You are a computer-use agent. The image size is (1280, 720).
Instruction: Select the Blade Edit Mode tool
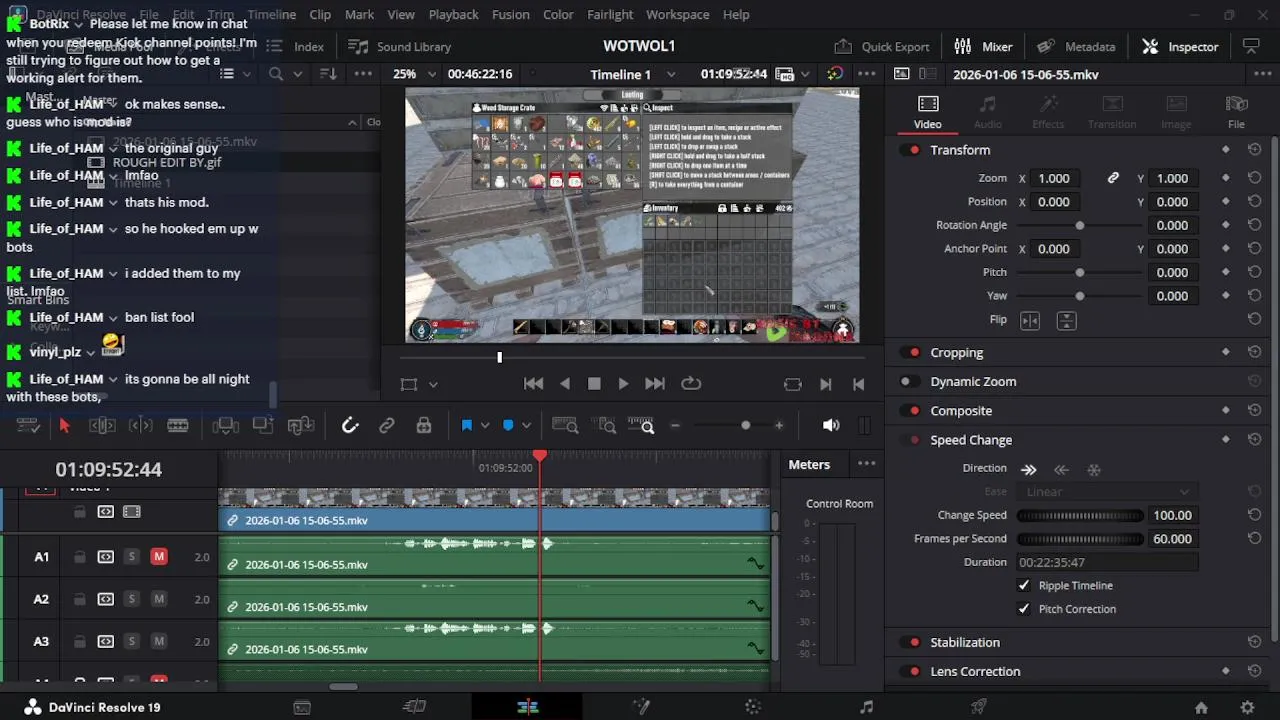coord(178,426)
